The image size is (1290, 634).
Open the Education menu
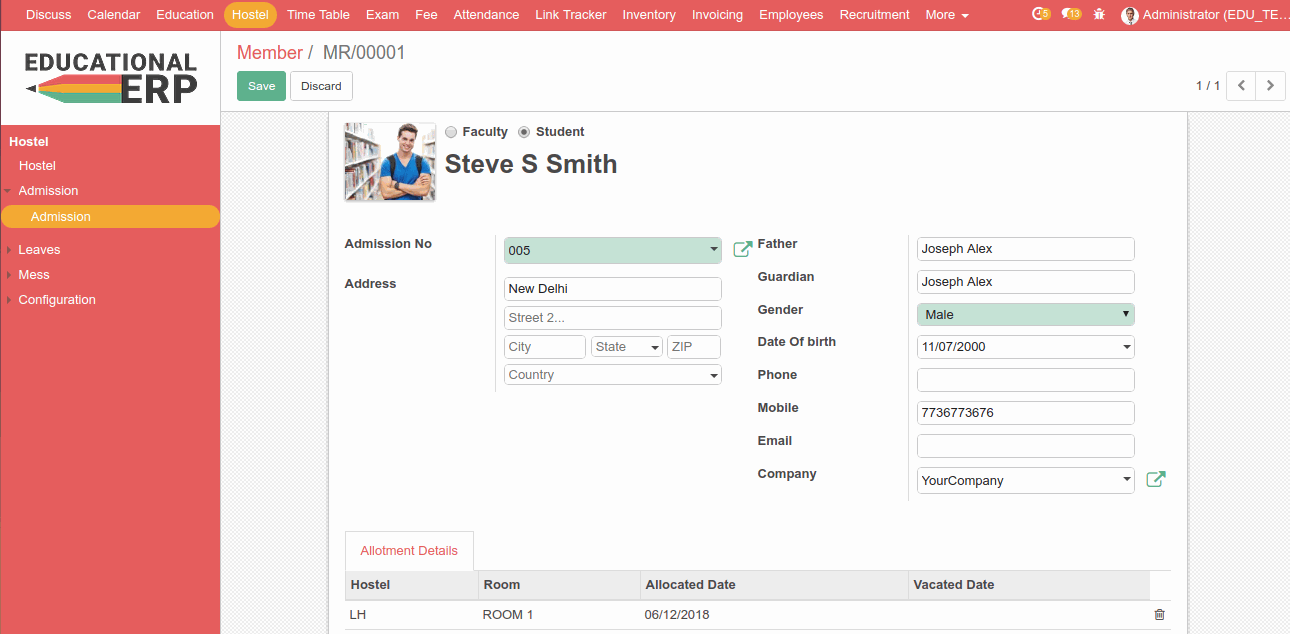185,15
